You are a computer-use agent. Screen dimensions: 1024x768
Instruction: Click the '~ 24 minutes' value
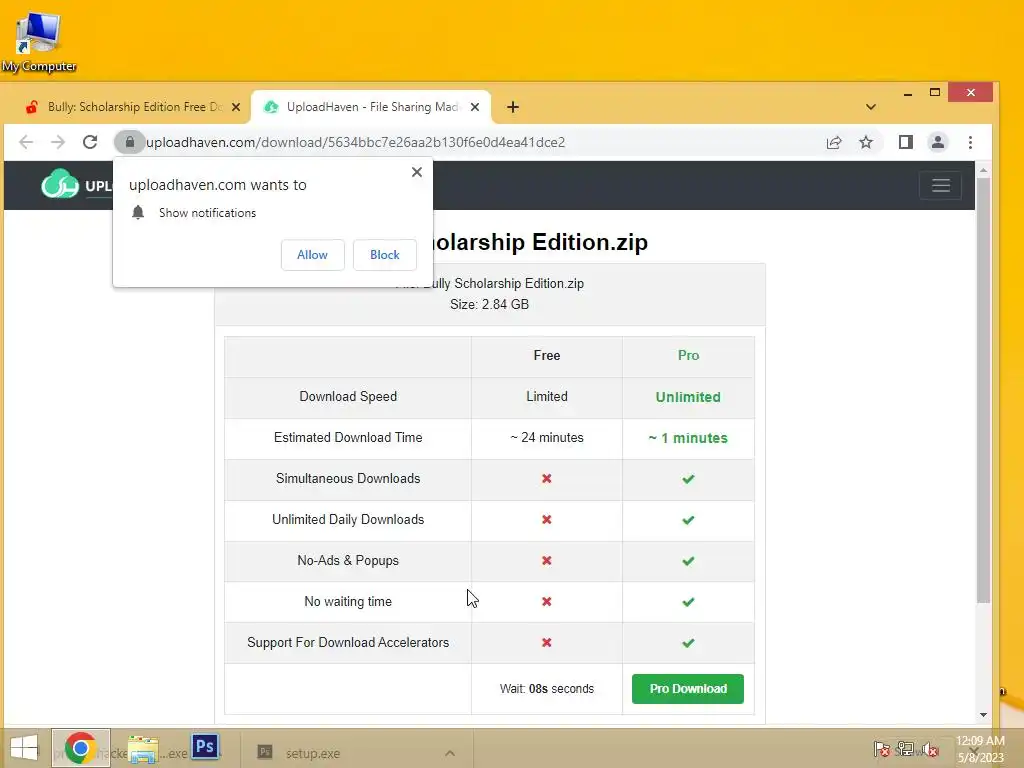(547, 438)
